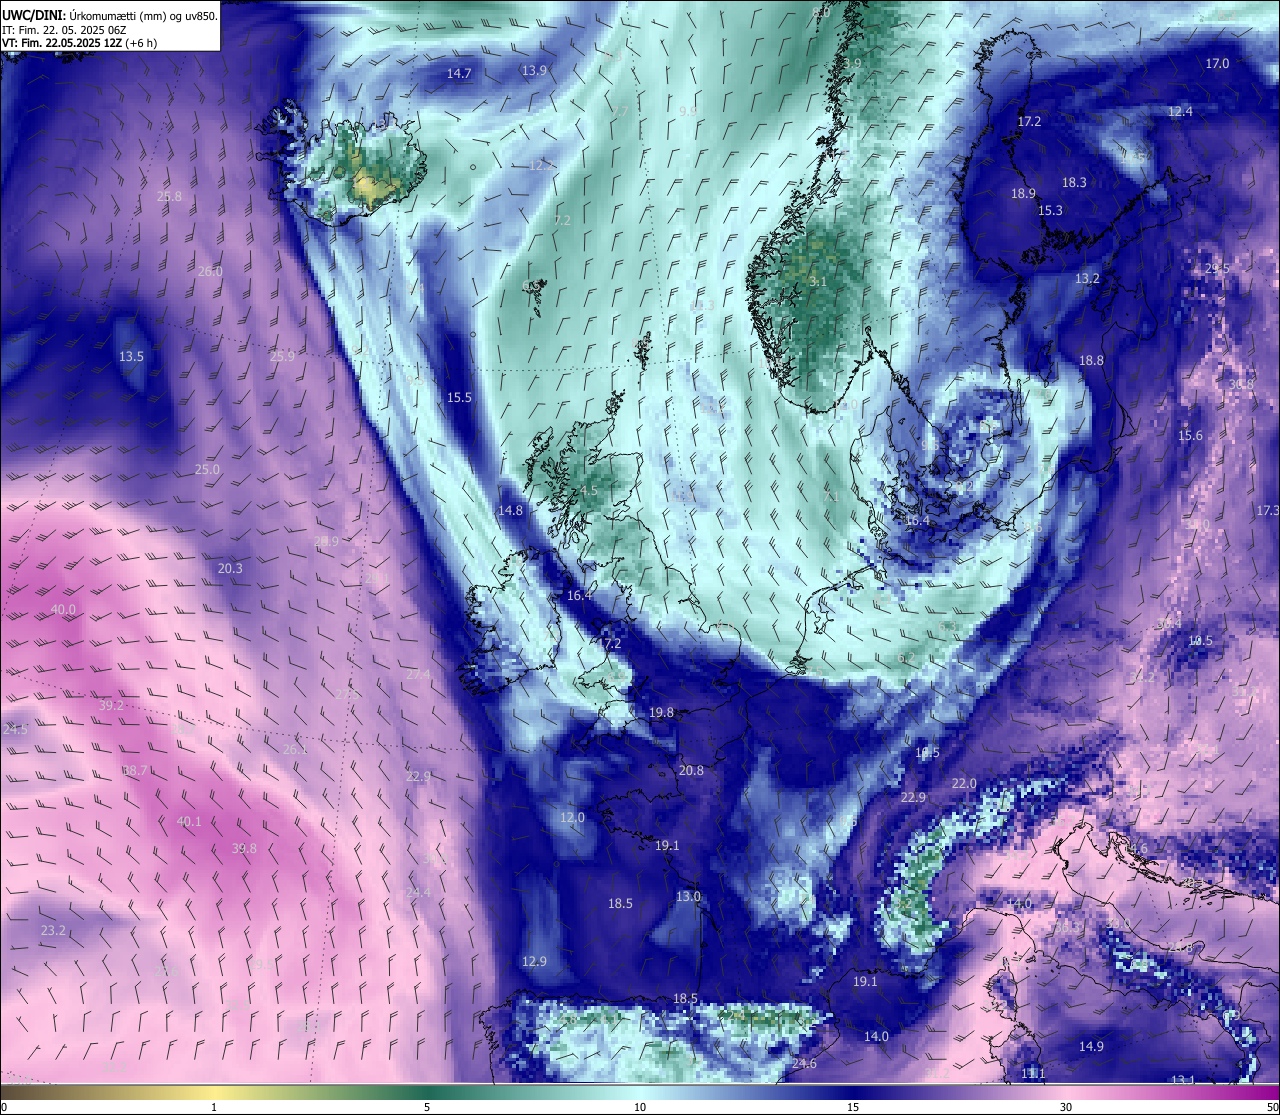Click the 40.0 value label
Image resolution: width=1280 pixels, height=1115 pixels.
coord(63,610)
